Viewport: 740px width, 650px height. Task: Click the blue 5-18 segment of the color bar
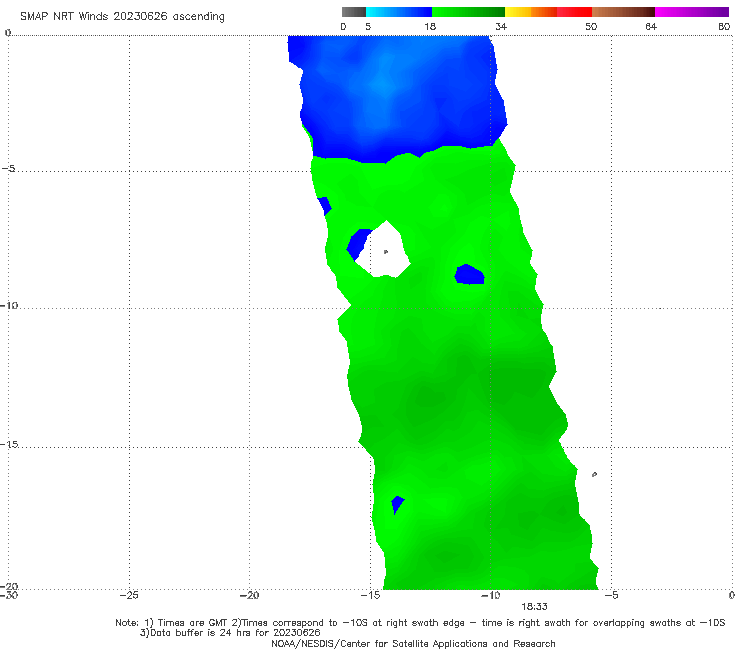coord(399,12)
